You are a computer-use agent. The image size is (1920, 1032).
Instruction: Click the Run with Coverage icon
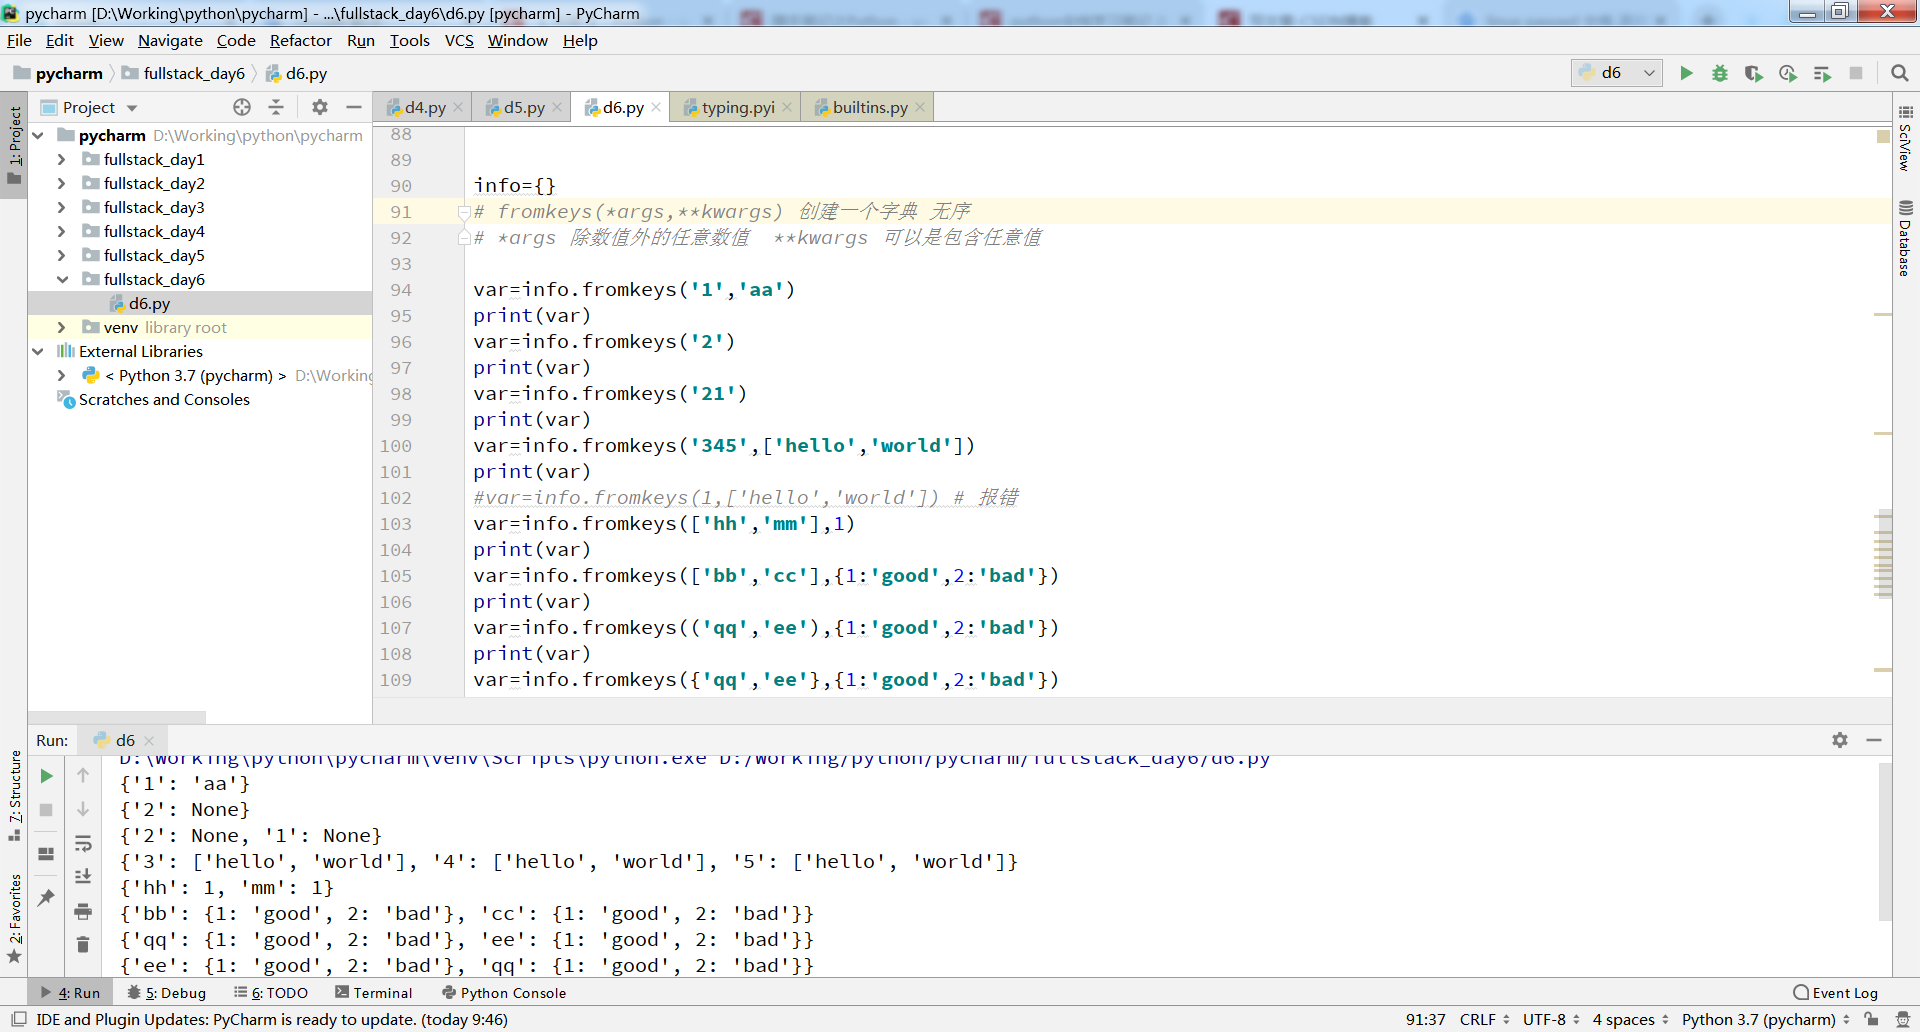point(1753,73)
